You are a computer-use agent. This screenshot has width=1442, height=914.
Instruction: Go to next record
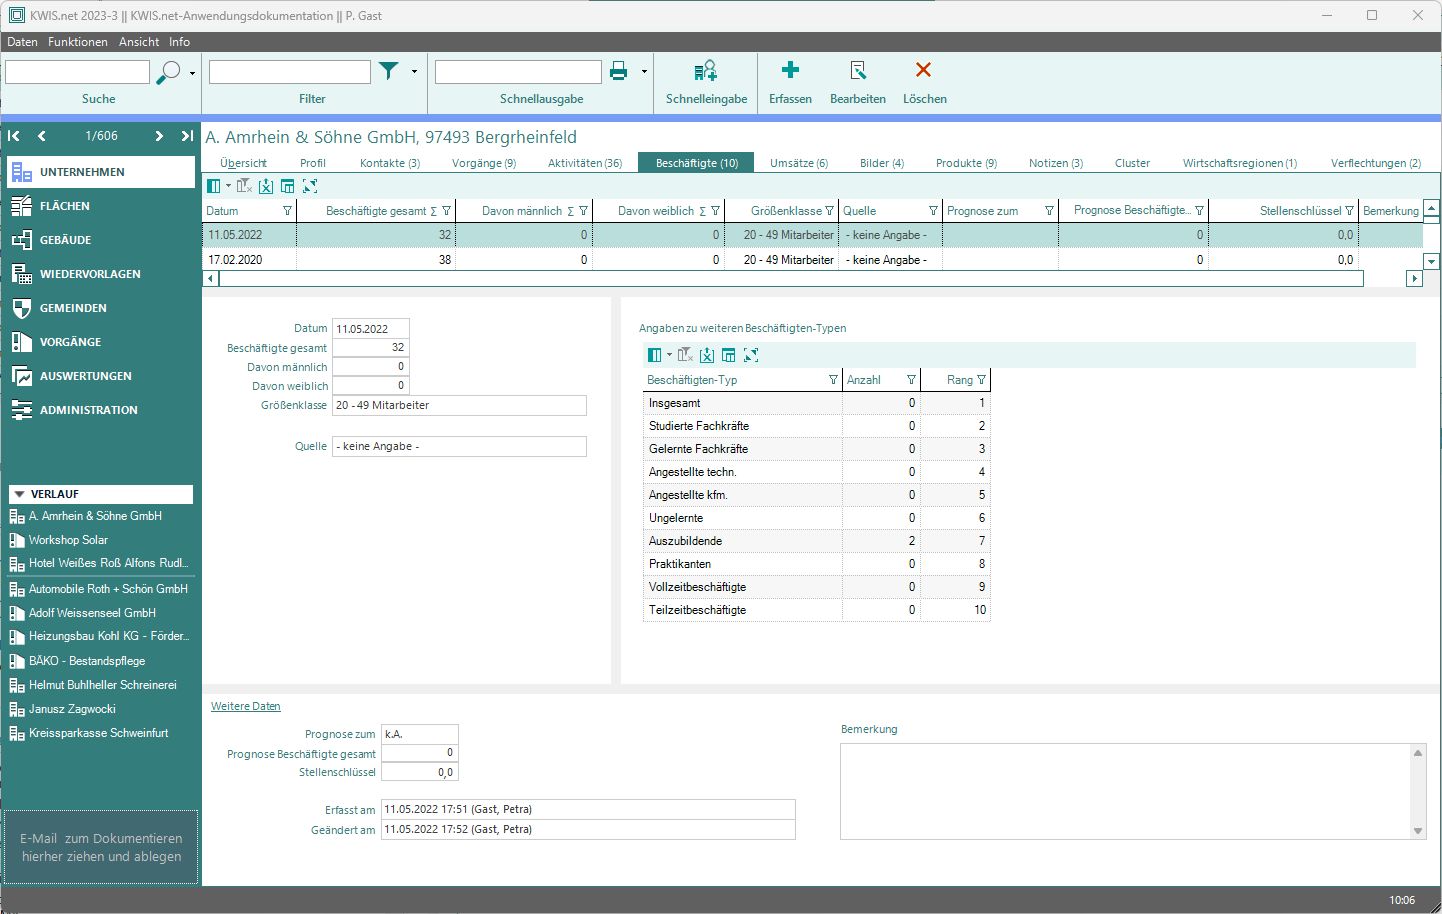(159, 136)
